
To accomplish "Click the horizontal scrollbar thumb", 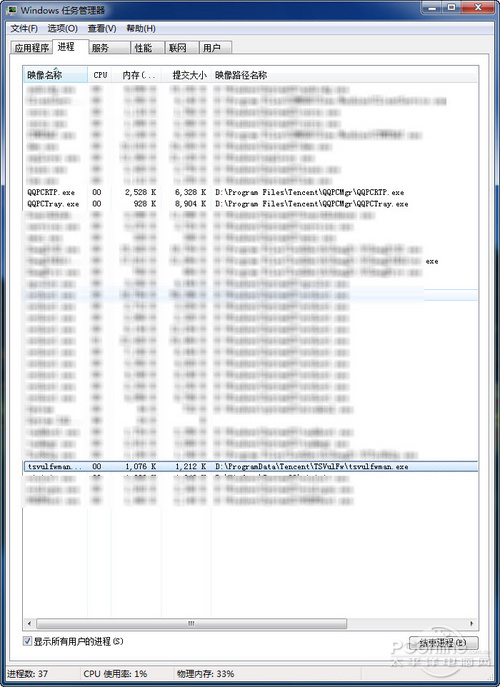I will click(191, 623).
